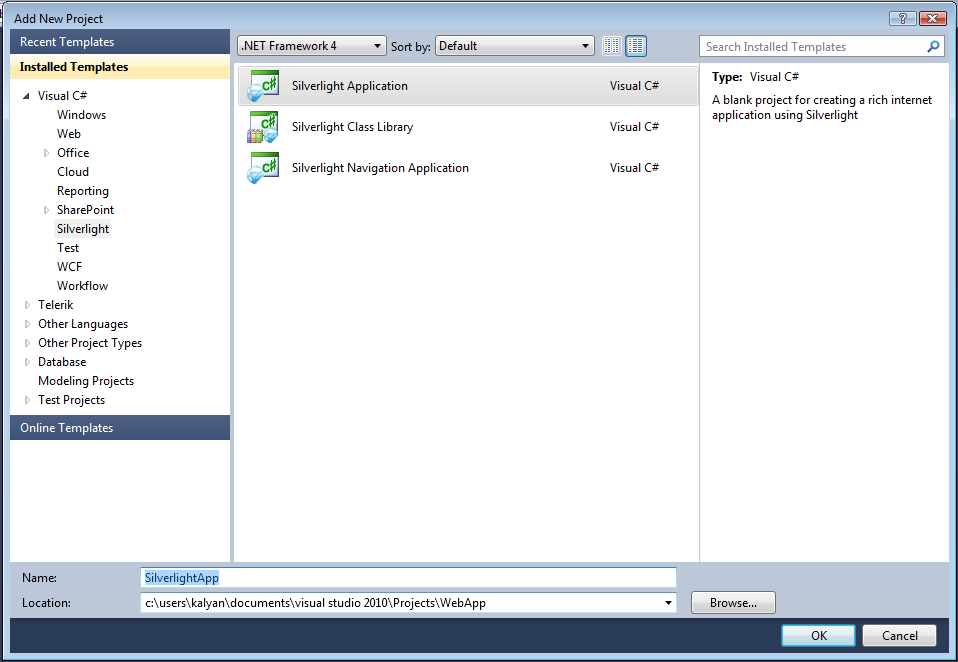Click the Name field containing SilverlightApp

tap(408, 578)
